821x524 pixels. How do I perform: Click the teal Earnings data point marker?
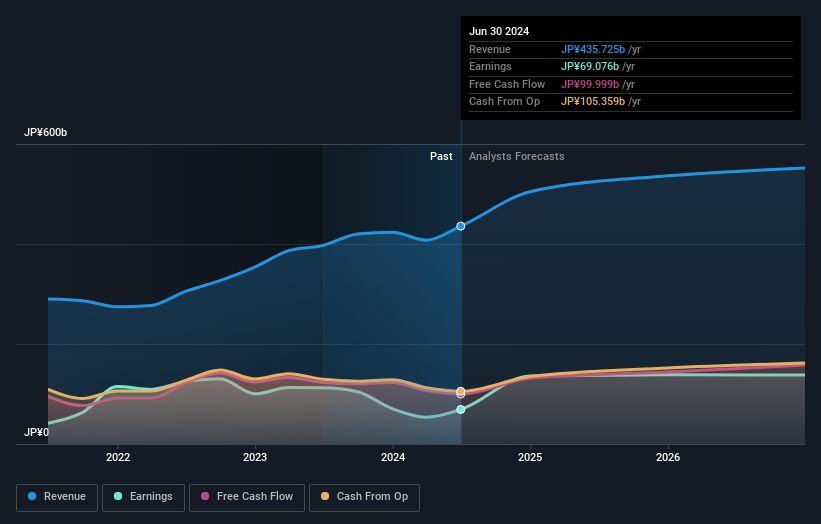[461, 409]
